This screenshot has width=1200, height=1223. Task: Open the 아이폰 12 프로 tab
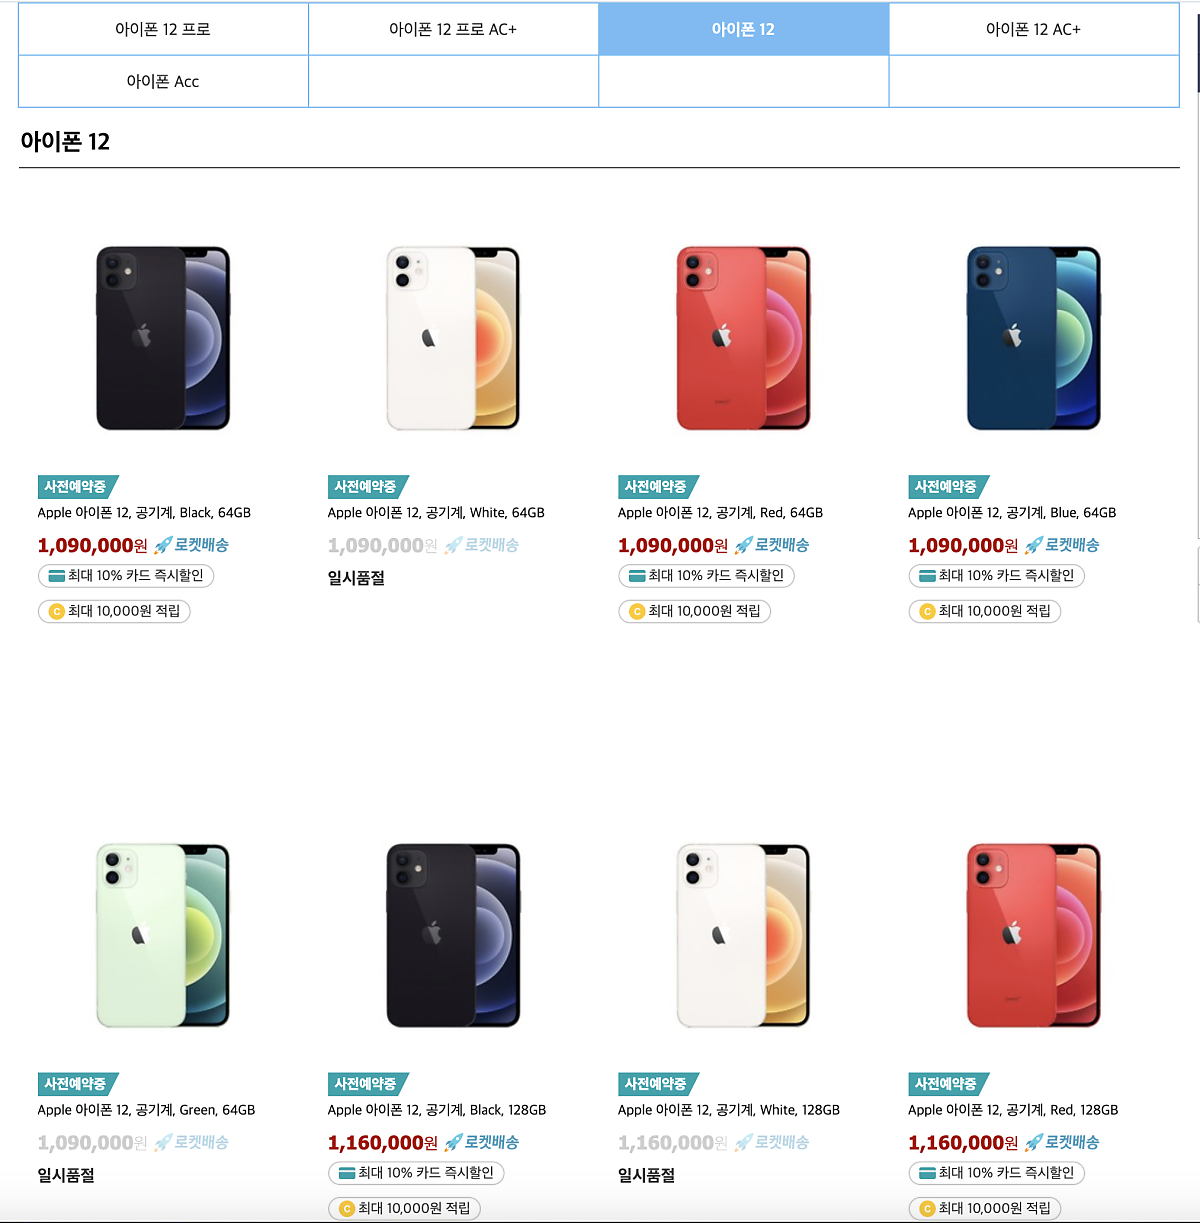pyautogui.click(x=163, y=29)
